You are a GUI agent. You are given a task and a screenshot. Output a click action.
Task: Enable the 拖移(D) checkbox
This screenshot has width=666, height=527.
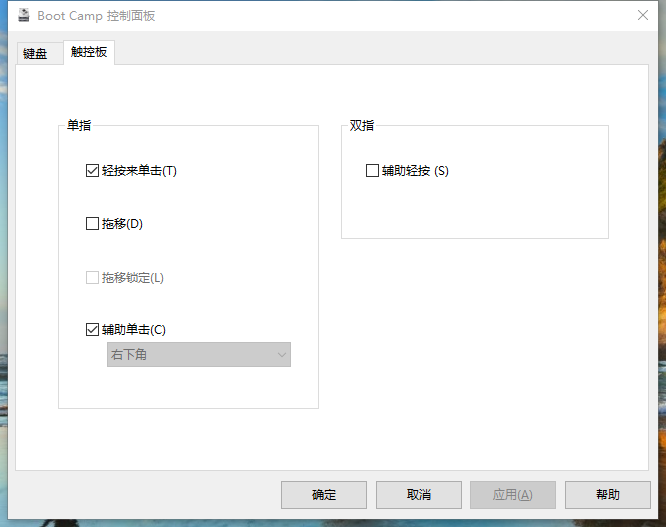92,224
